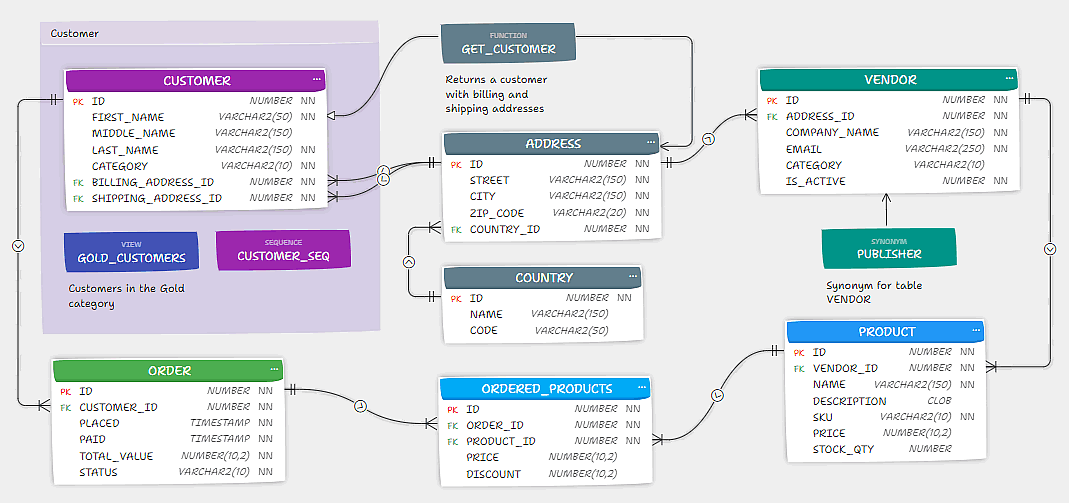Screen dimensions: 1069x503
Task: Open the CUSTOMER table options menu (…)
Action: 317,79
